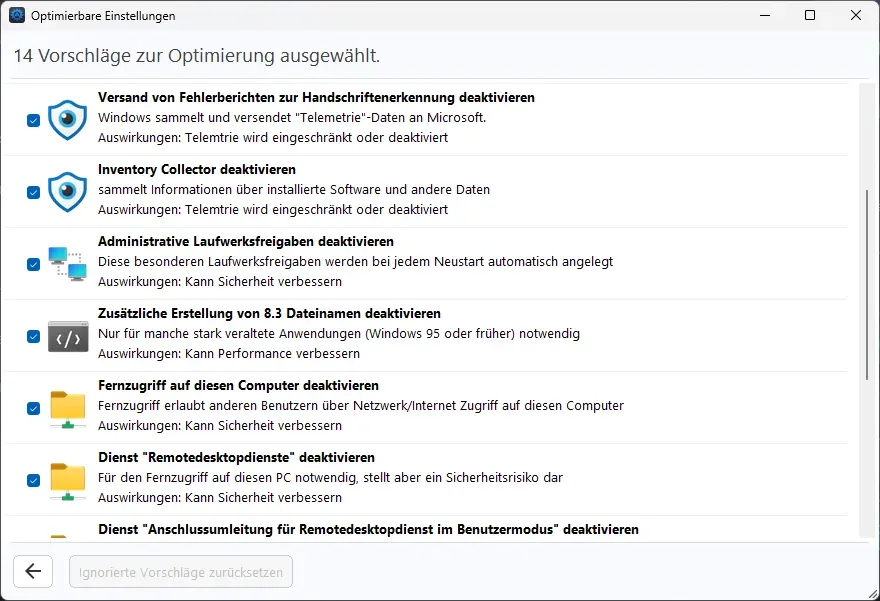Click the shield eye icon beside Inventory Collector
The width and height of the screenshot is (880, 601).
tap(67, 191)
